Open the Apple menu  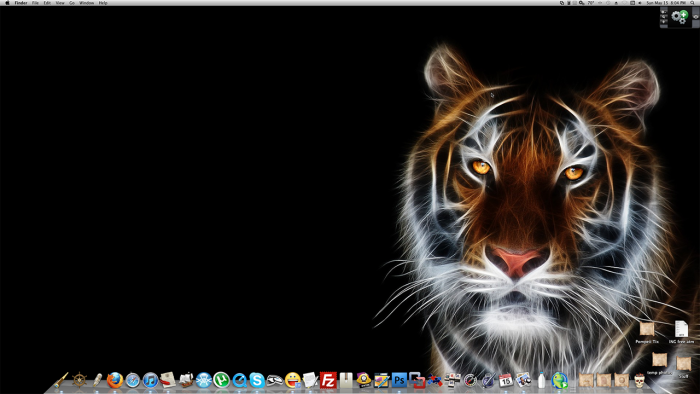tap(7, 3)
